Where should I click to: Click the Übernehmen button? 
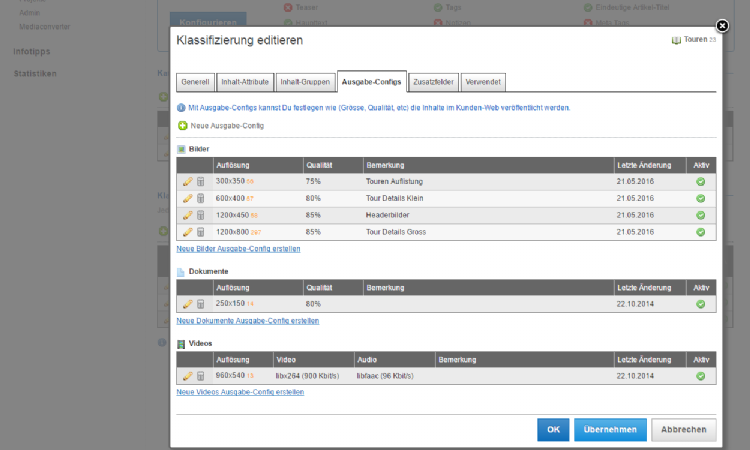610,429
